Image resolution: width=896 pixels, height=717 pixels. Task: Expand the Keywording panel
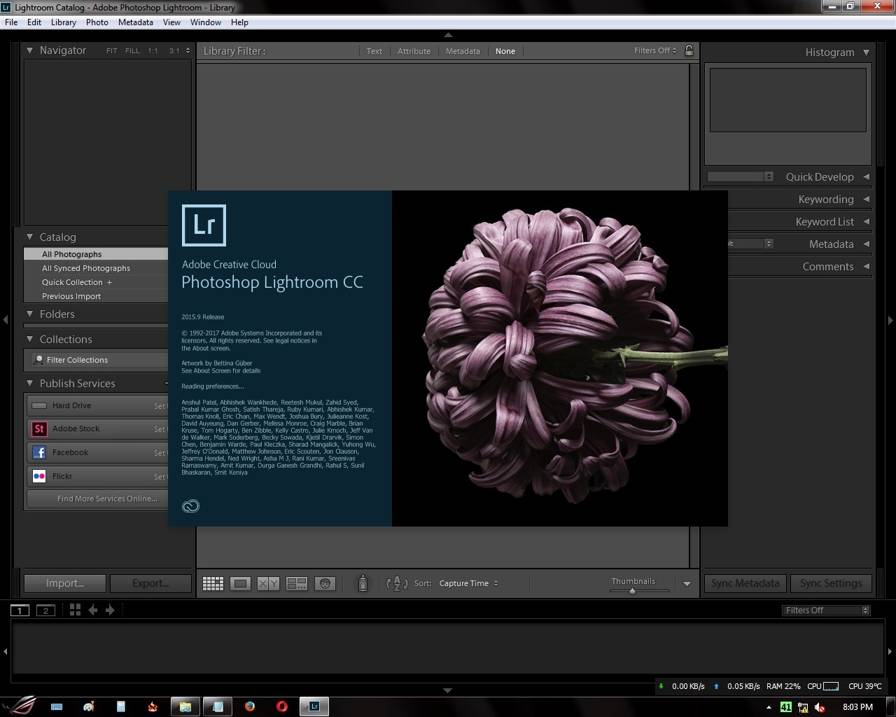(825, 199)
